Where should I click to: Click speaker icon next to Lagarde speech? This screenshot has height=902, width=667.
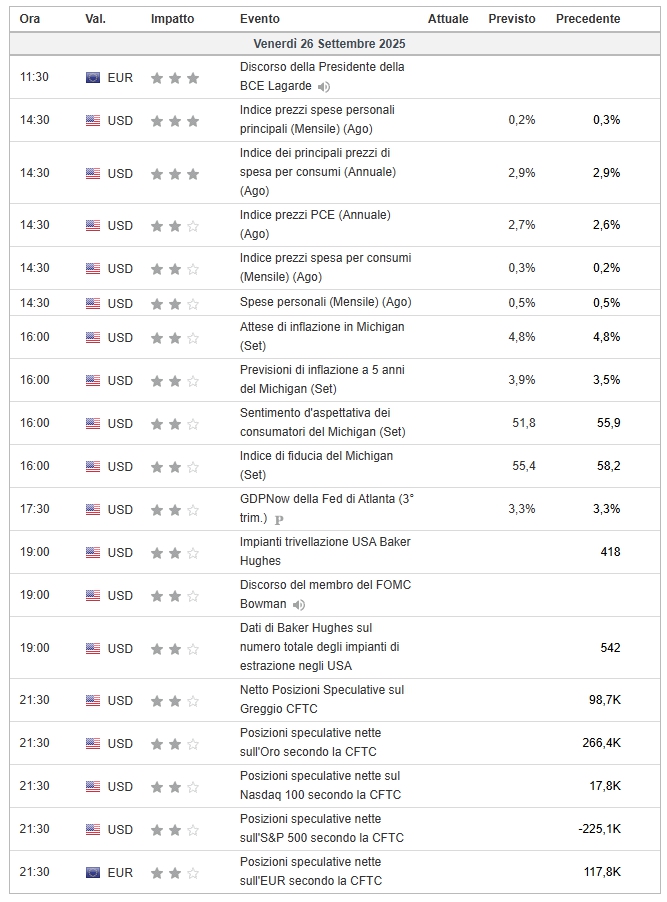(324, 87)
